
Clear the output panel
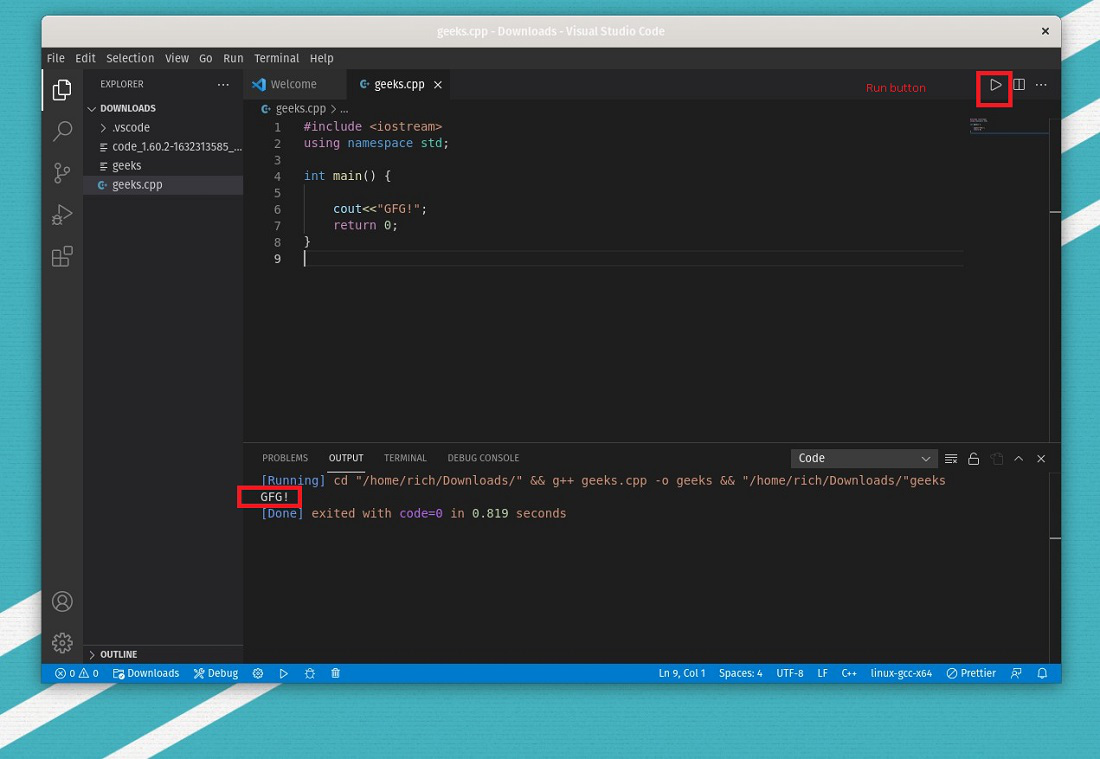click(951, 459)
